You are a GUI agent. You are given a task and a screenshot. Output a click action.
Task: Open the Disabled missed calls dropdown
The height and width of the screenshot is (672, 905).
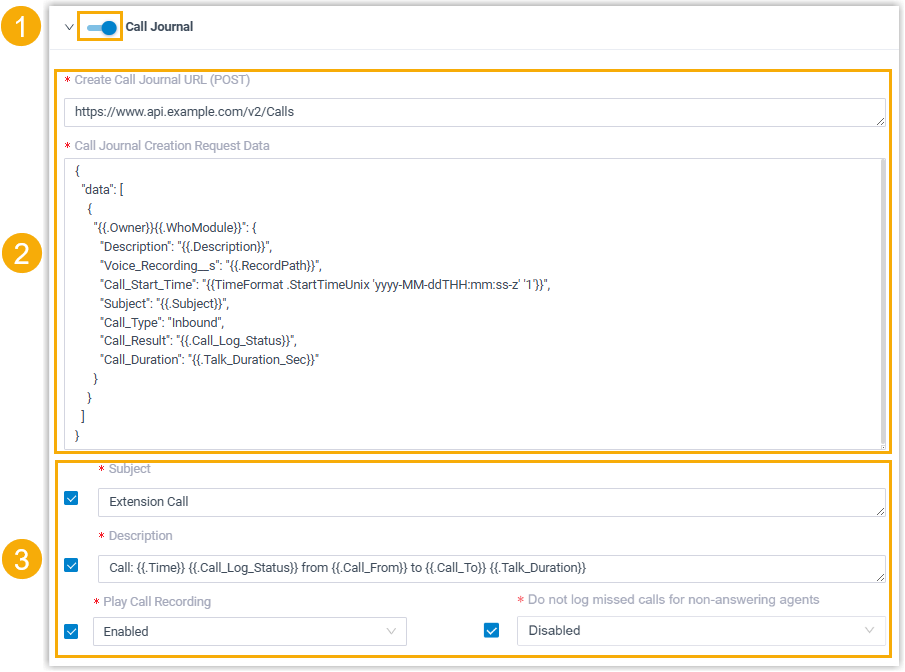pos(700,630)
